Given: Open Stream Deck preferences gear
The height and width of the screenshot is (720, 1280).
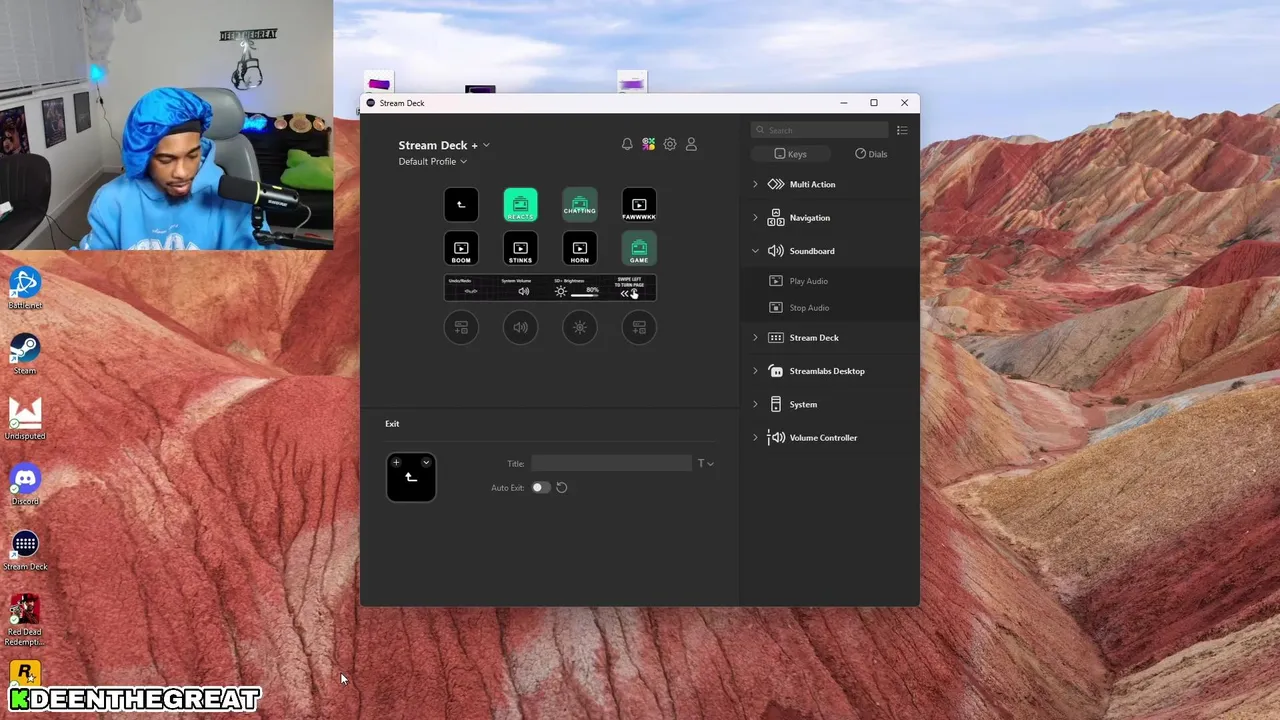Looking at the screenshot, I should [670, 144].
